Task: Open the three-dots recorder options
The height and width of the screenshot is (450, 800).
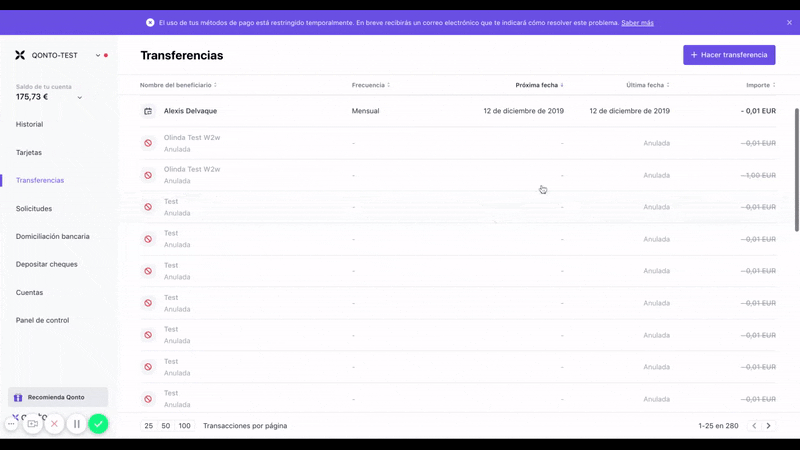Action: (x=11, y=423)
